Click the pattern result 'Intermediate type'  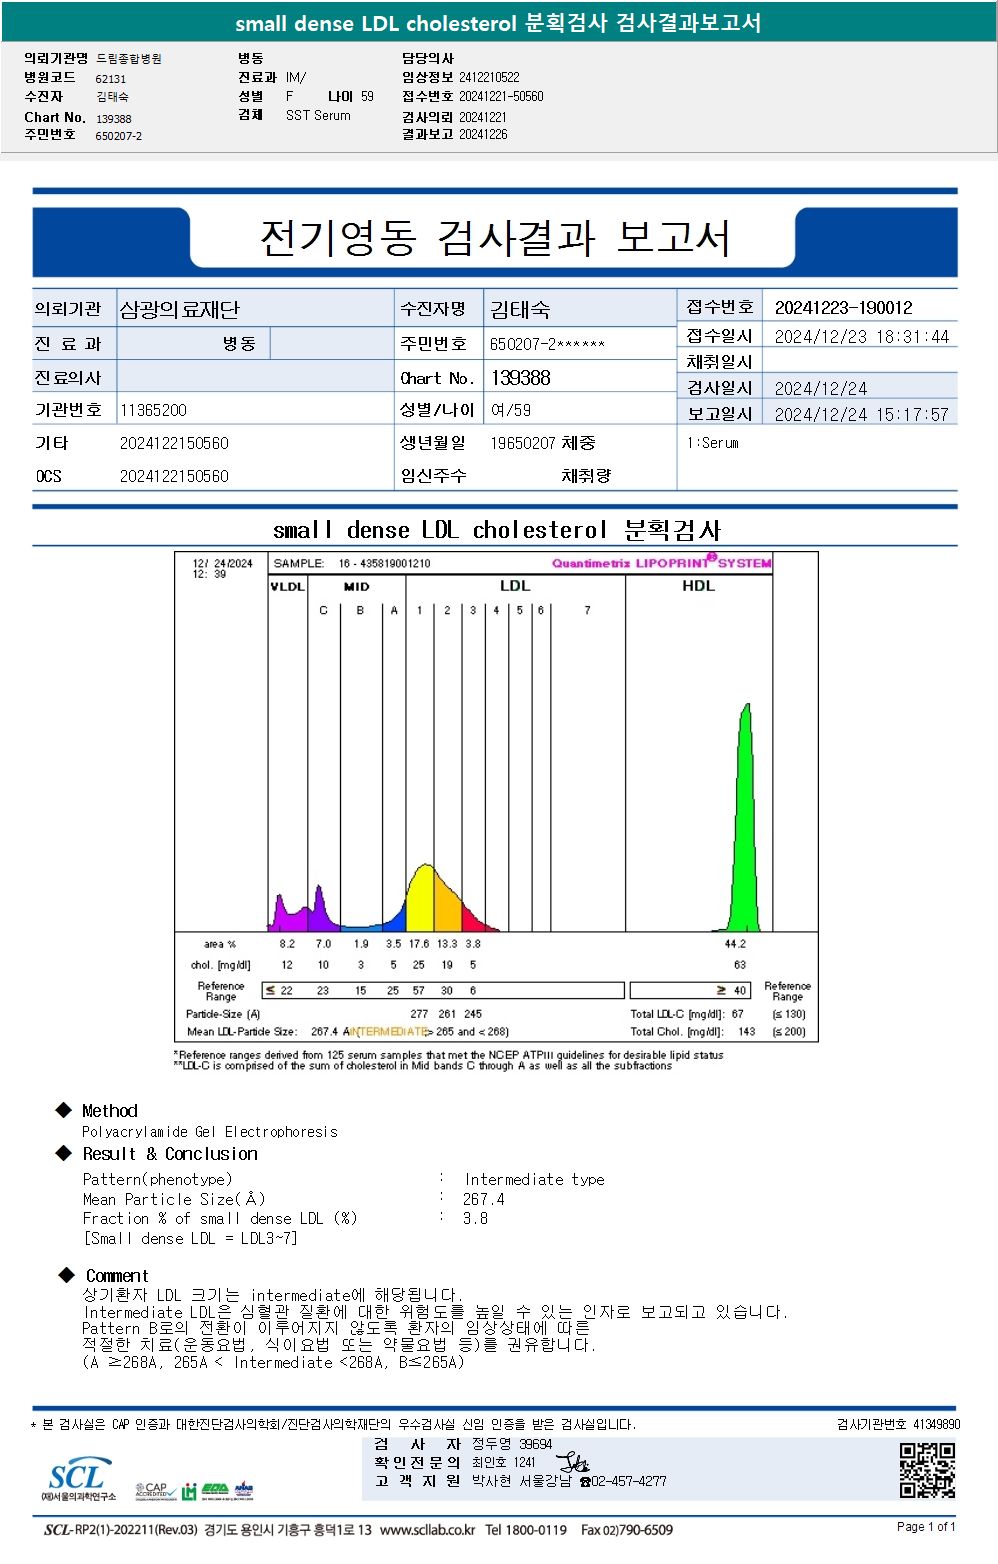[534, 1180]
